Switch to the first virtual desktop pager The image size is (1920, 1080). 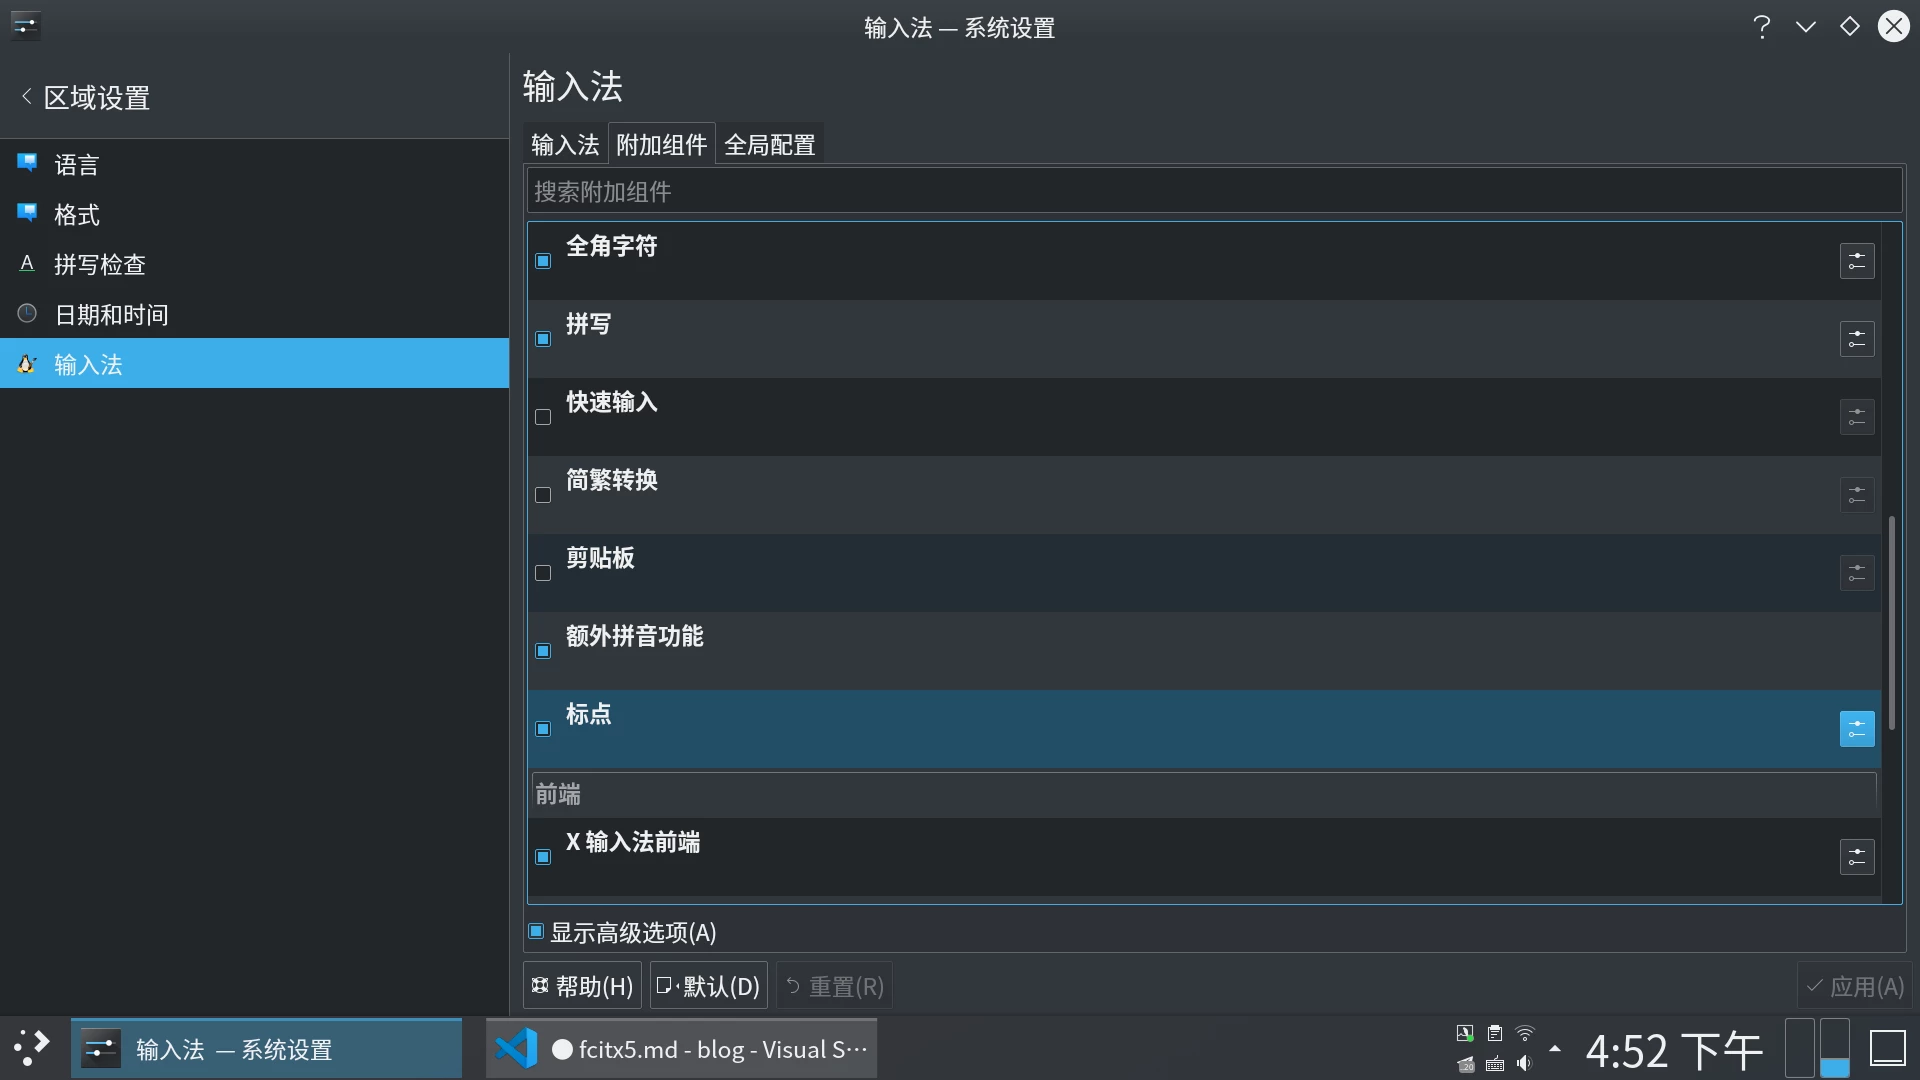[1800, 1048]
